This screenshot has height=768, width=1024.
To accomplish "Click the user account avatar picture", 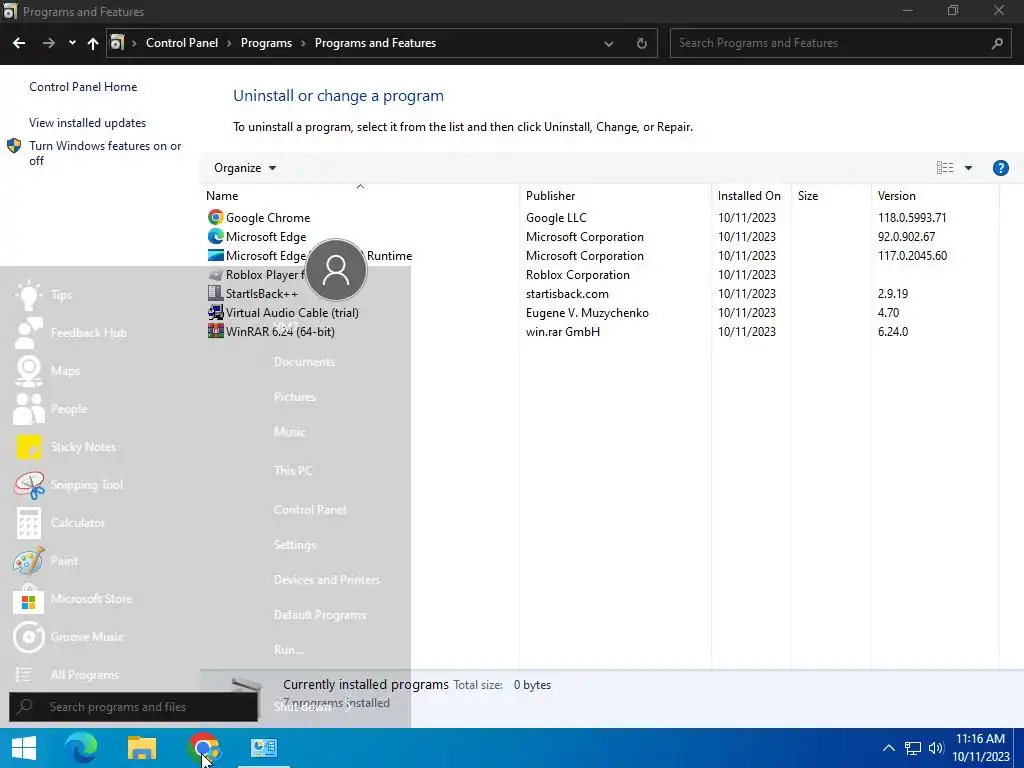I will [x=336, y=270].
